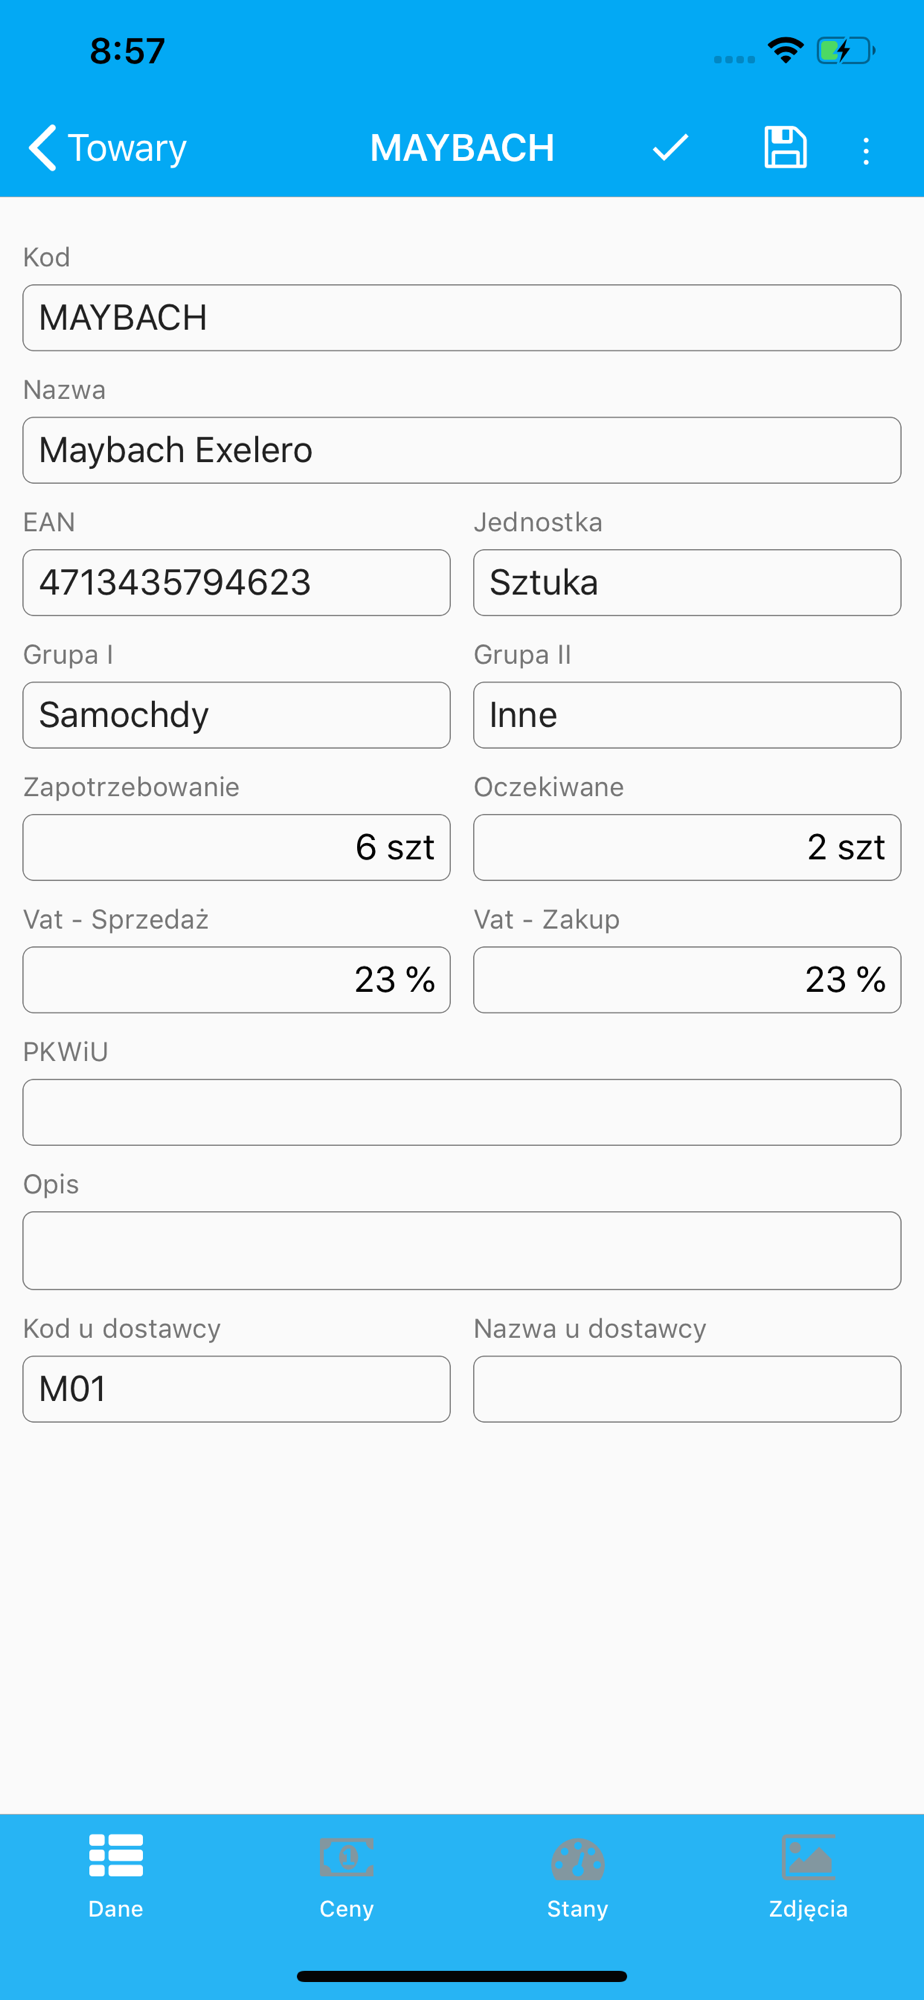Edit the Vat - Sprzedaż 23 % field

(237, 980)
